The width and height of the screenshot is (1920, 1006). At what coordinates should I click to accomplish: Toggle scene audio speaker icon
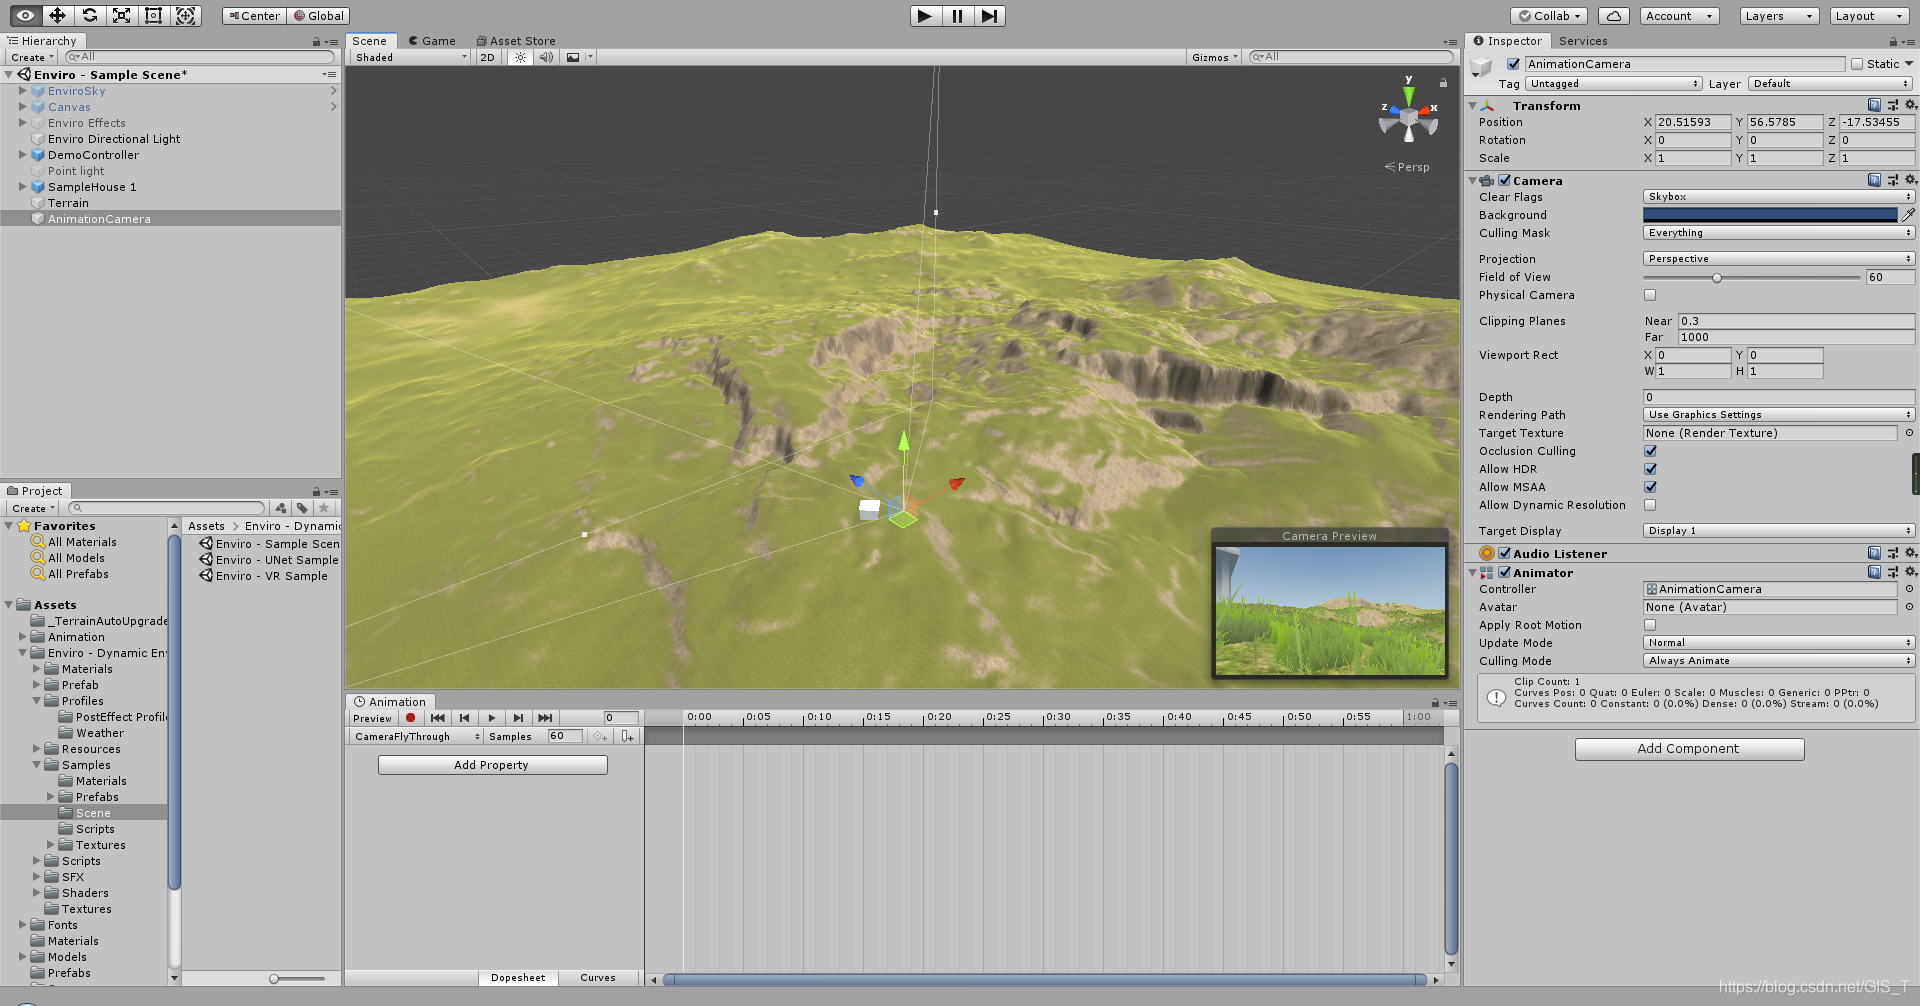[546, 57]
